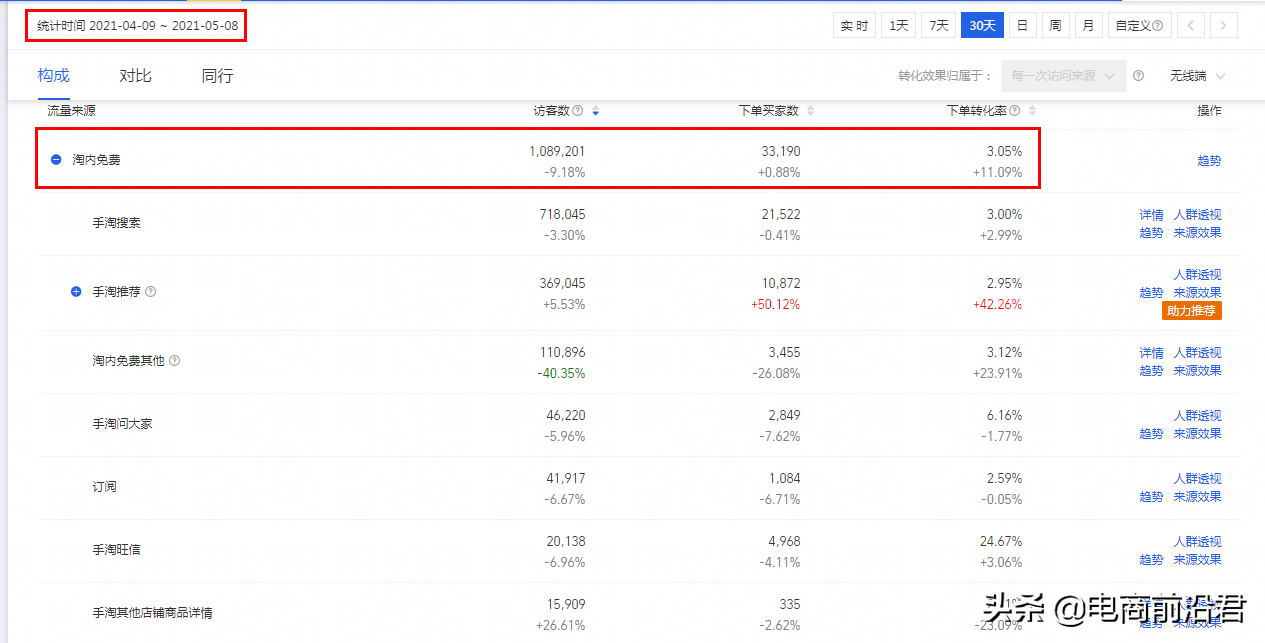Expand the 手淘推荐 row
Screen dimensions: 1265x643
(76, 292)
